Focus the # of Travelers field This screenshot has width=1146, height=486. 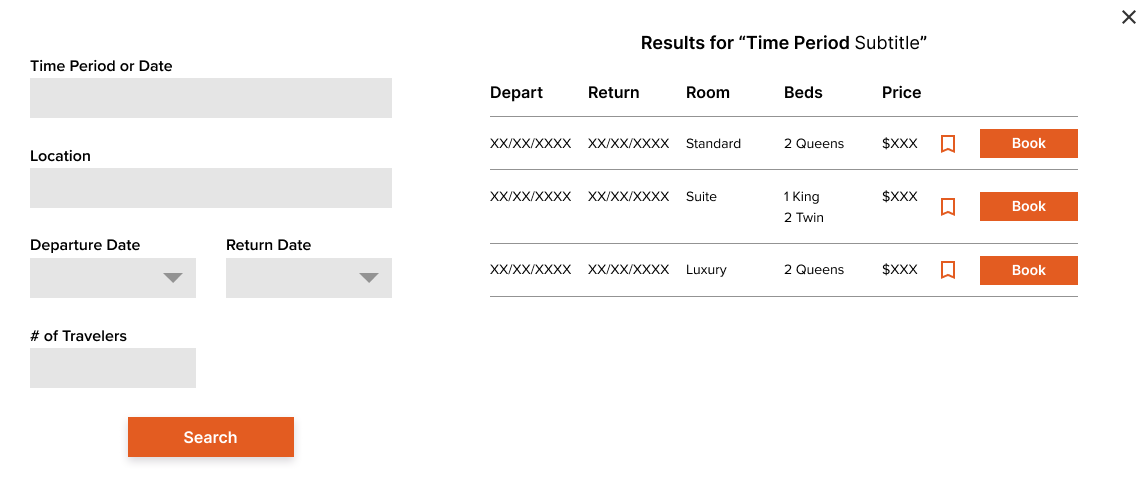(113, 368)
